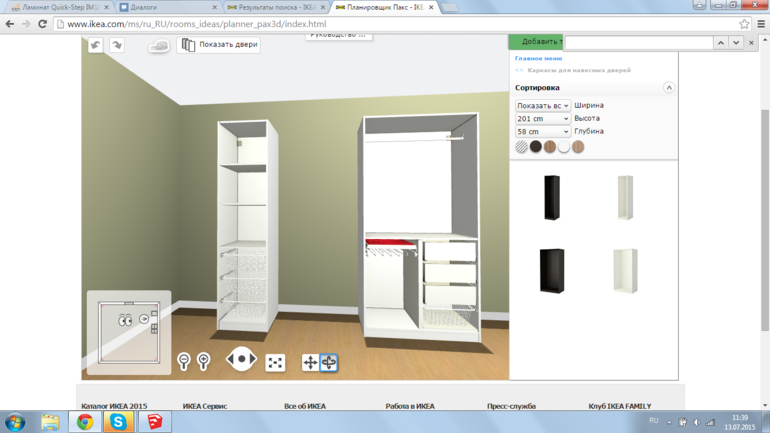Select the 3D orbit rotate tool

tap(329, 362)
